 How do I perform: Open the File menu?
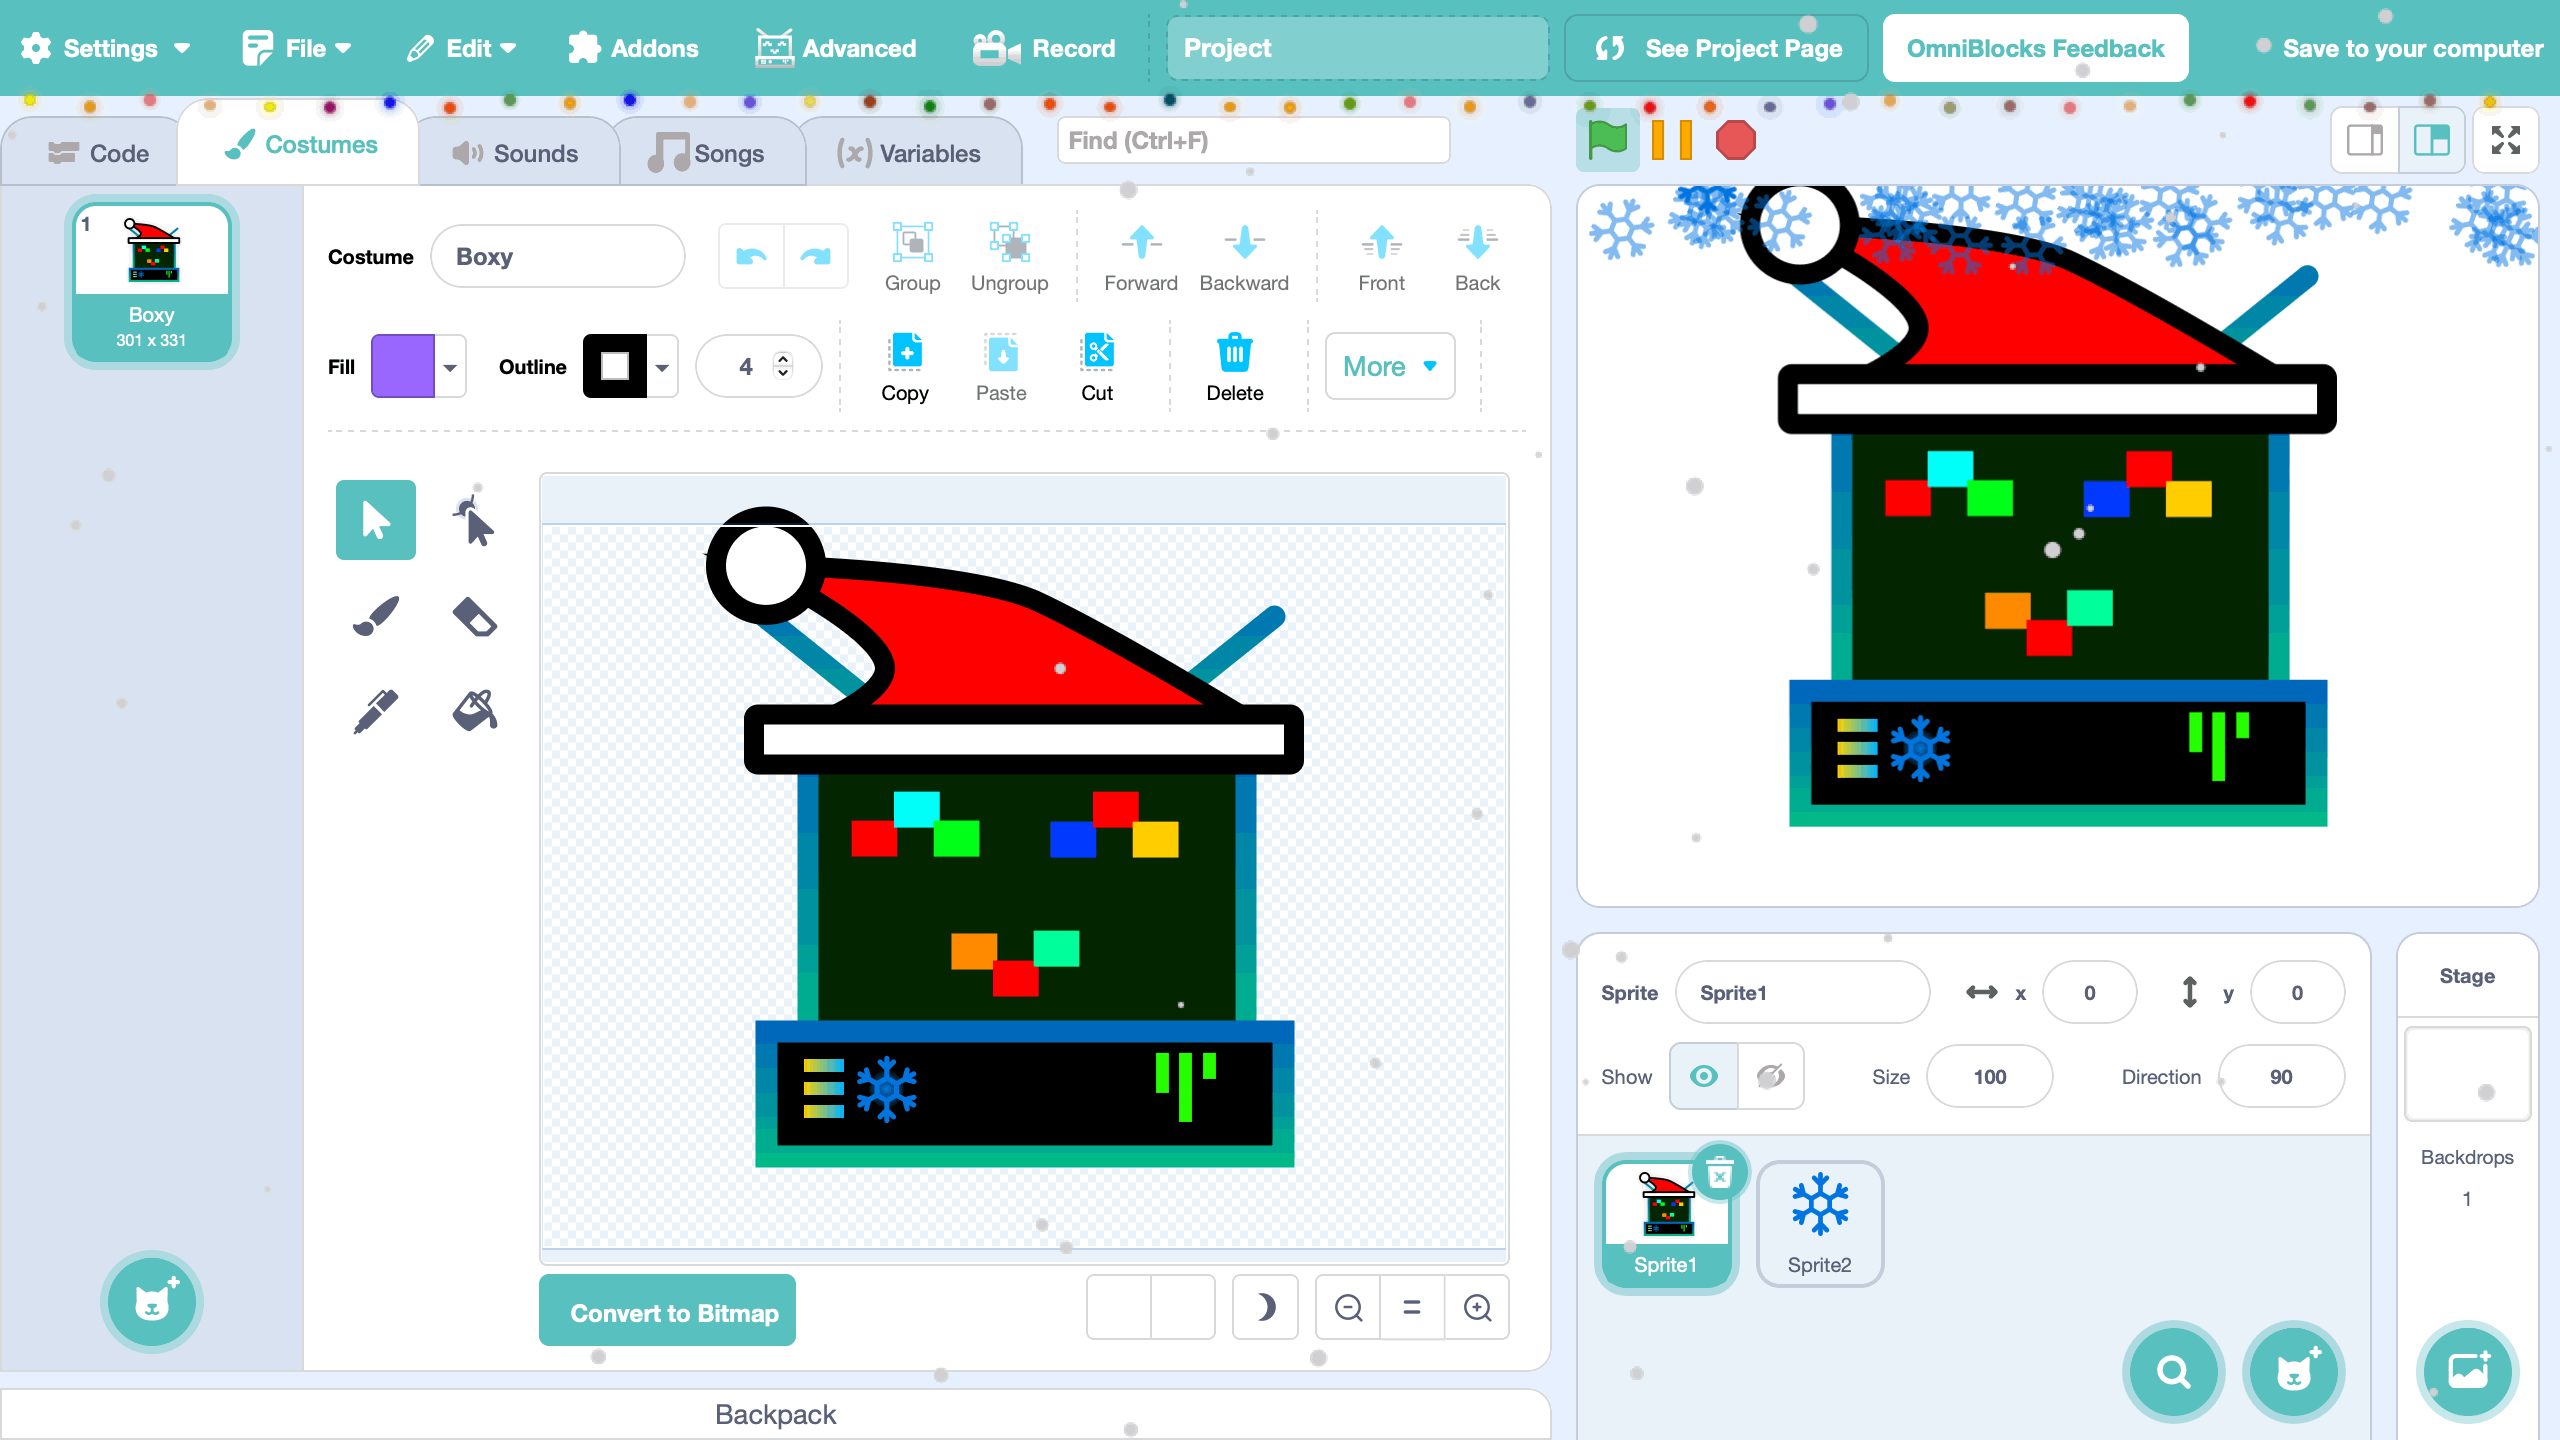click(298, 48)
